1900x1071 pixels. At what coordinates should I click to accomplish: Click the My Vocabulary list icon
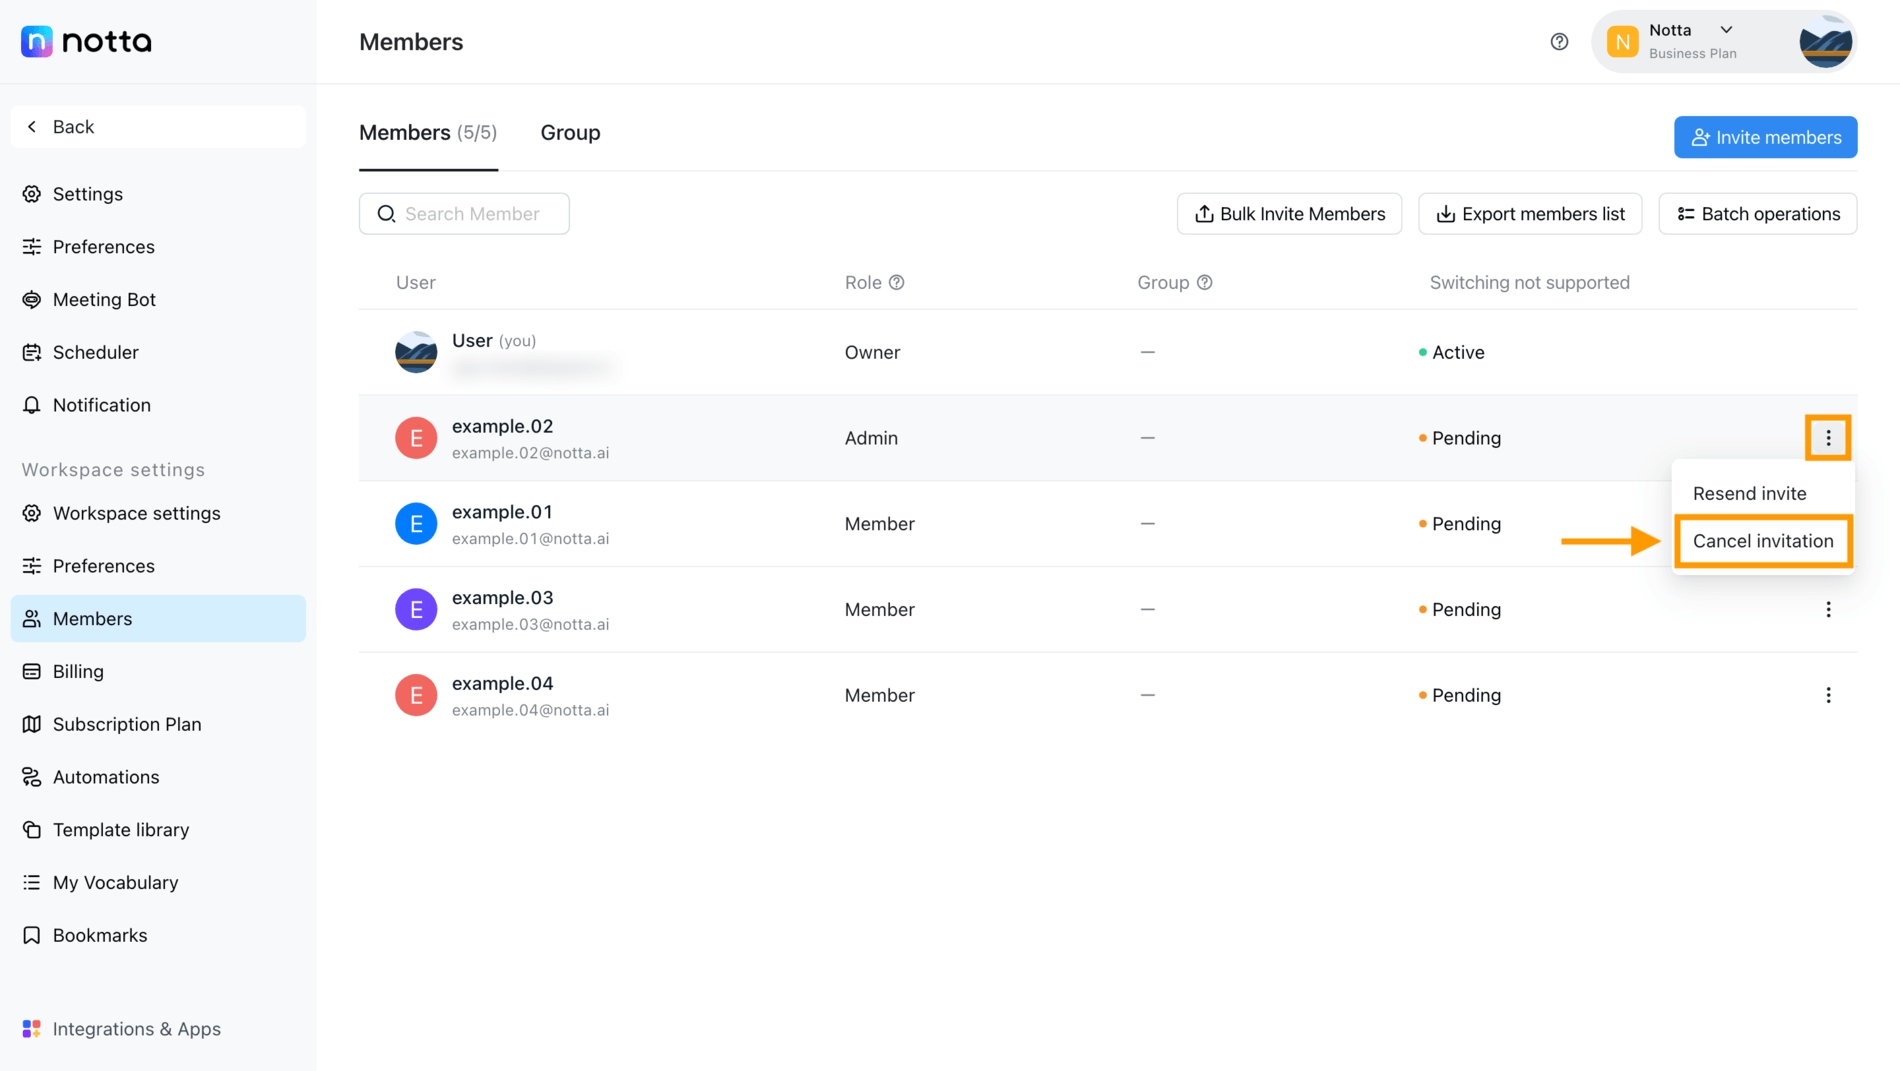32,883
